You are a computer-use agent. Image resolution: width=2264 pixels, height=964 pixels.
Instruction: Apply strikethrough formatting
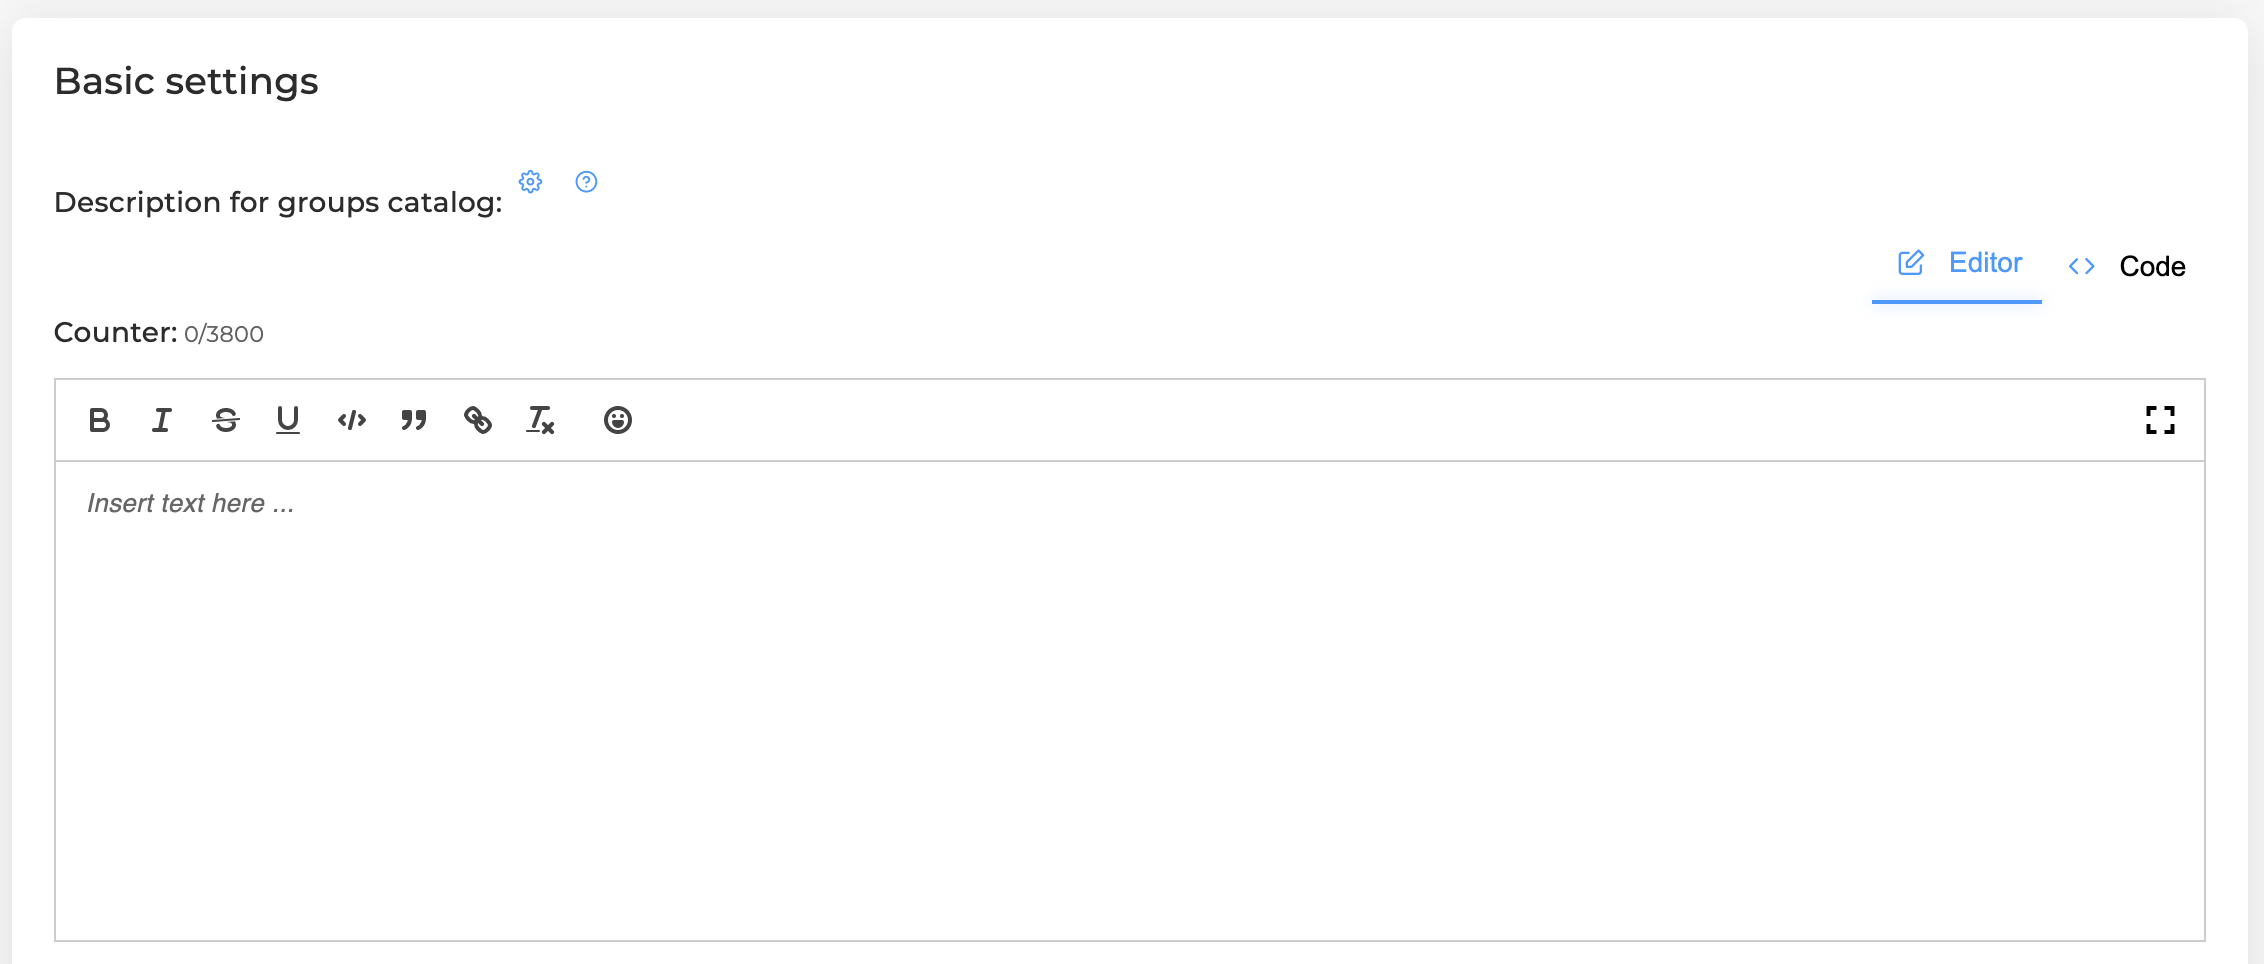[226, 420]
